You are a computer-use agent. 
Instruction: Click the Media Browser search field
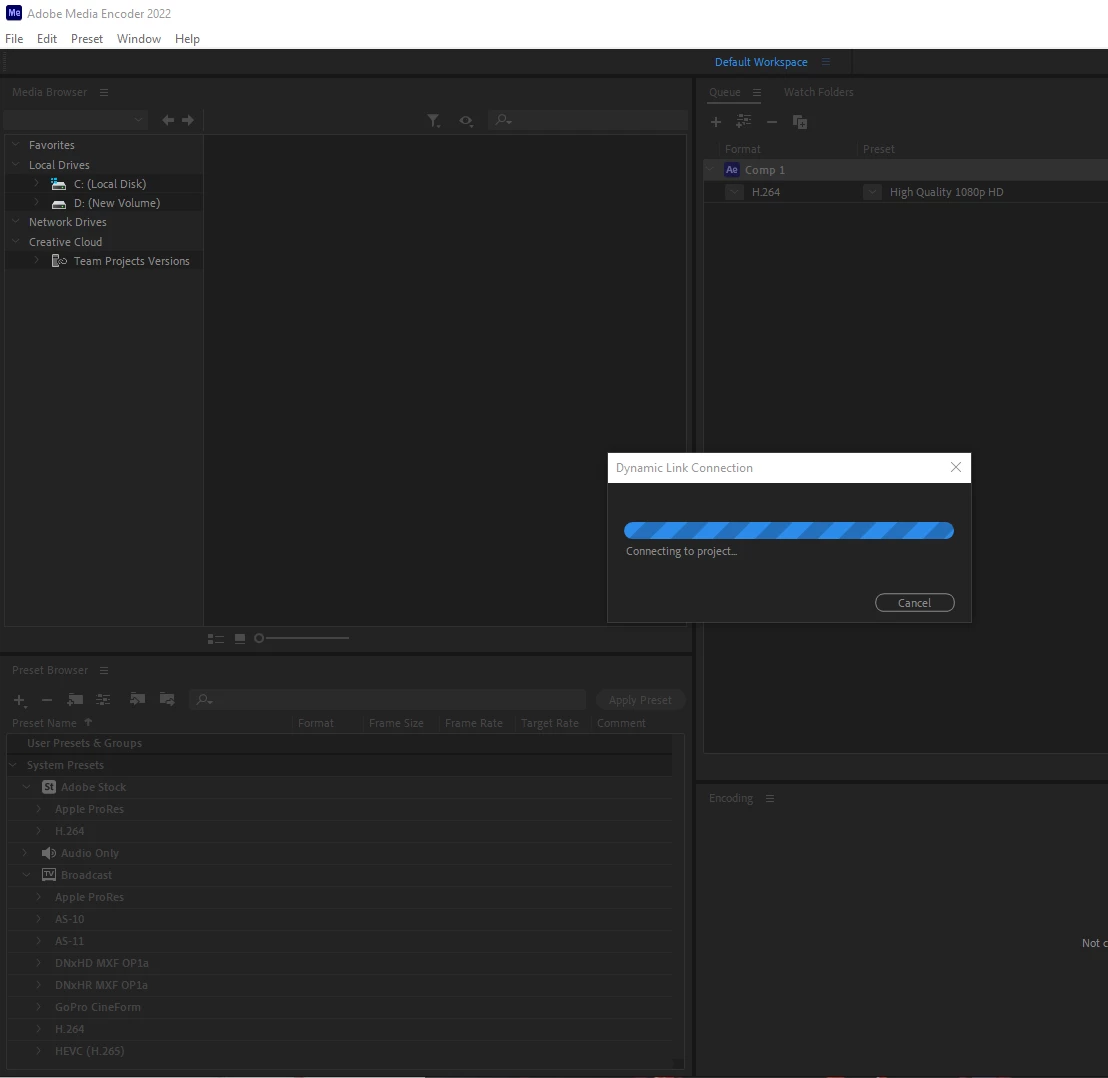(588, 120)
